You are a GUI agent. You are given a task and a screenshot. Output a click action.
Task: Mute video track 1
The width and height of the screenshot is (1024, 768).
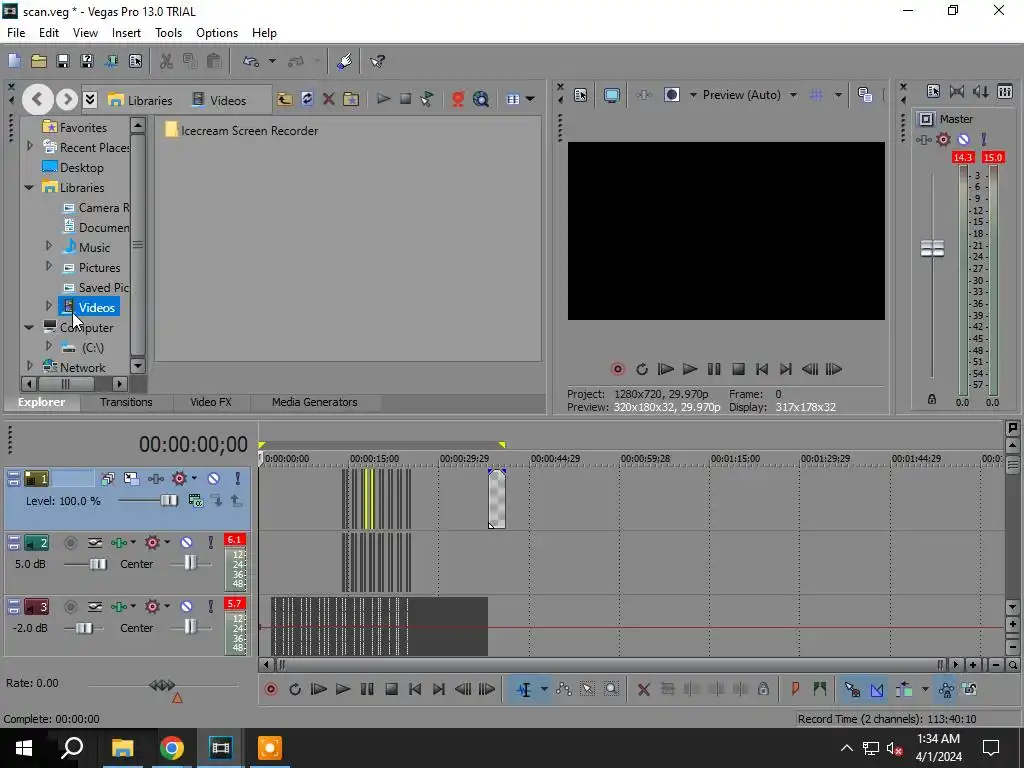point(214,479)
